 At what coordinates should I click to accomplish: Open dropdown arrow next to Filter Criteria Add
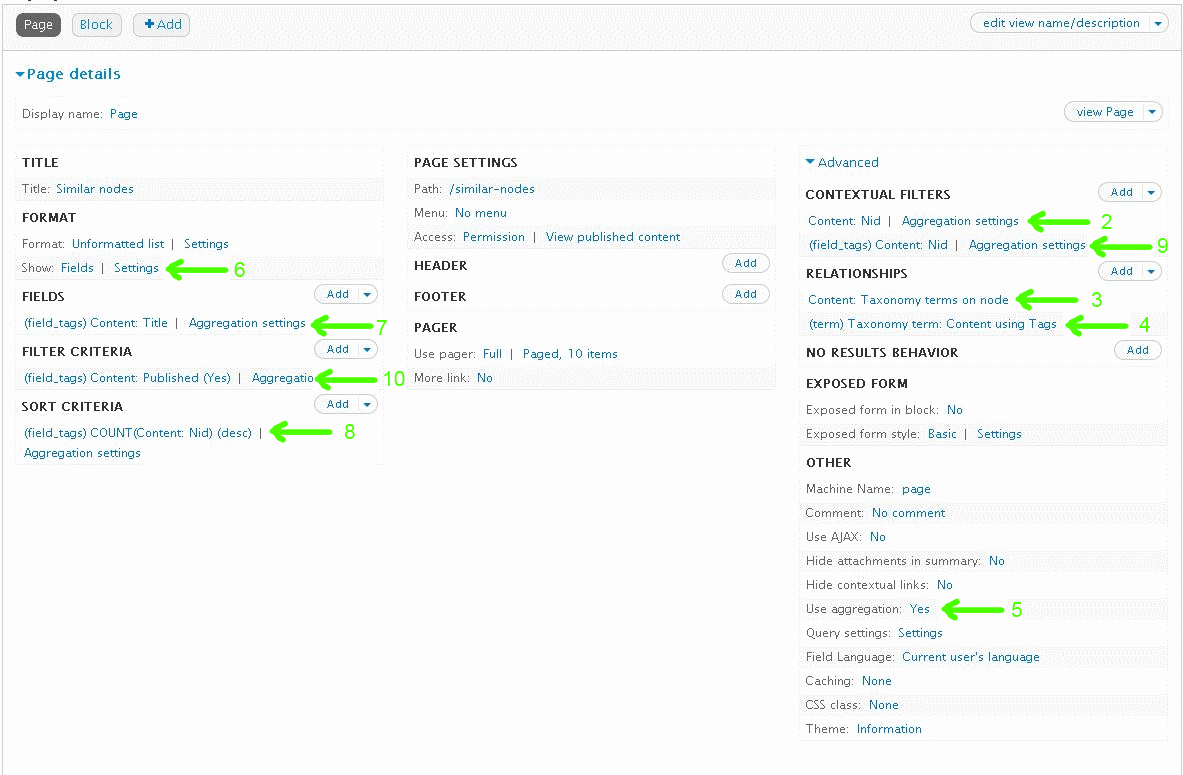367,349
